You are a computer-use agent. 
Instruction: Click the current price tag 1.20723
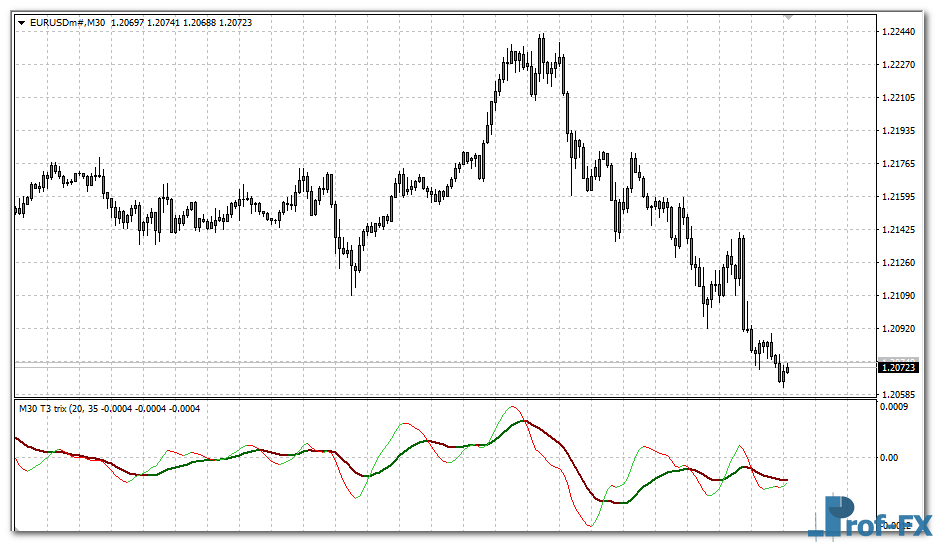point(898,368)
